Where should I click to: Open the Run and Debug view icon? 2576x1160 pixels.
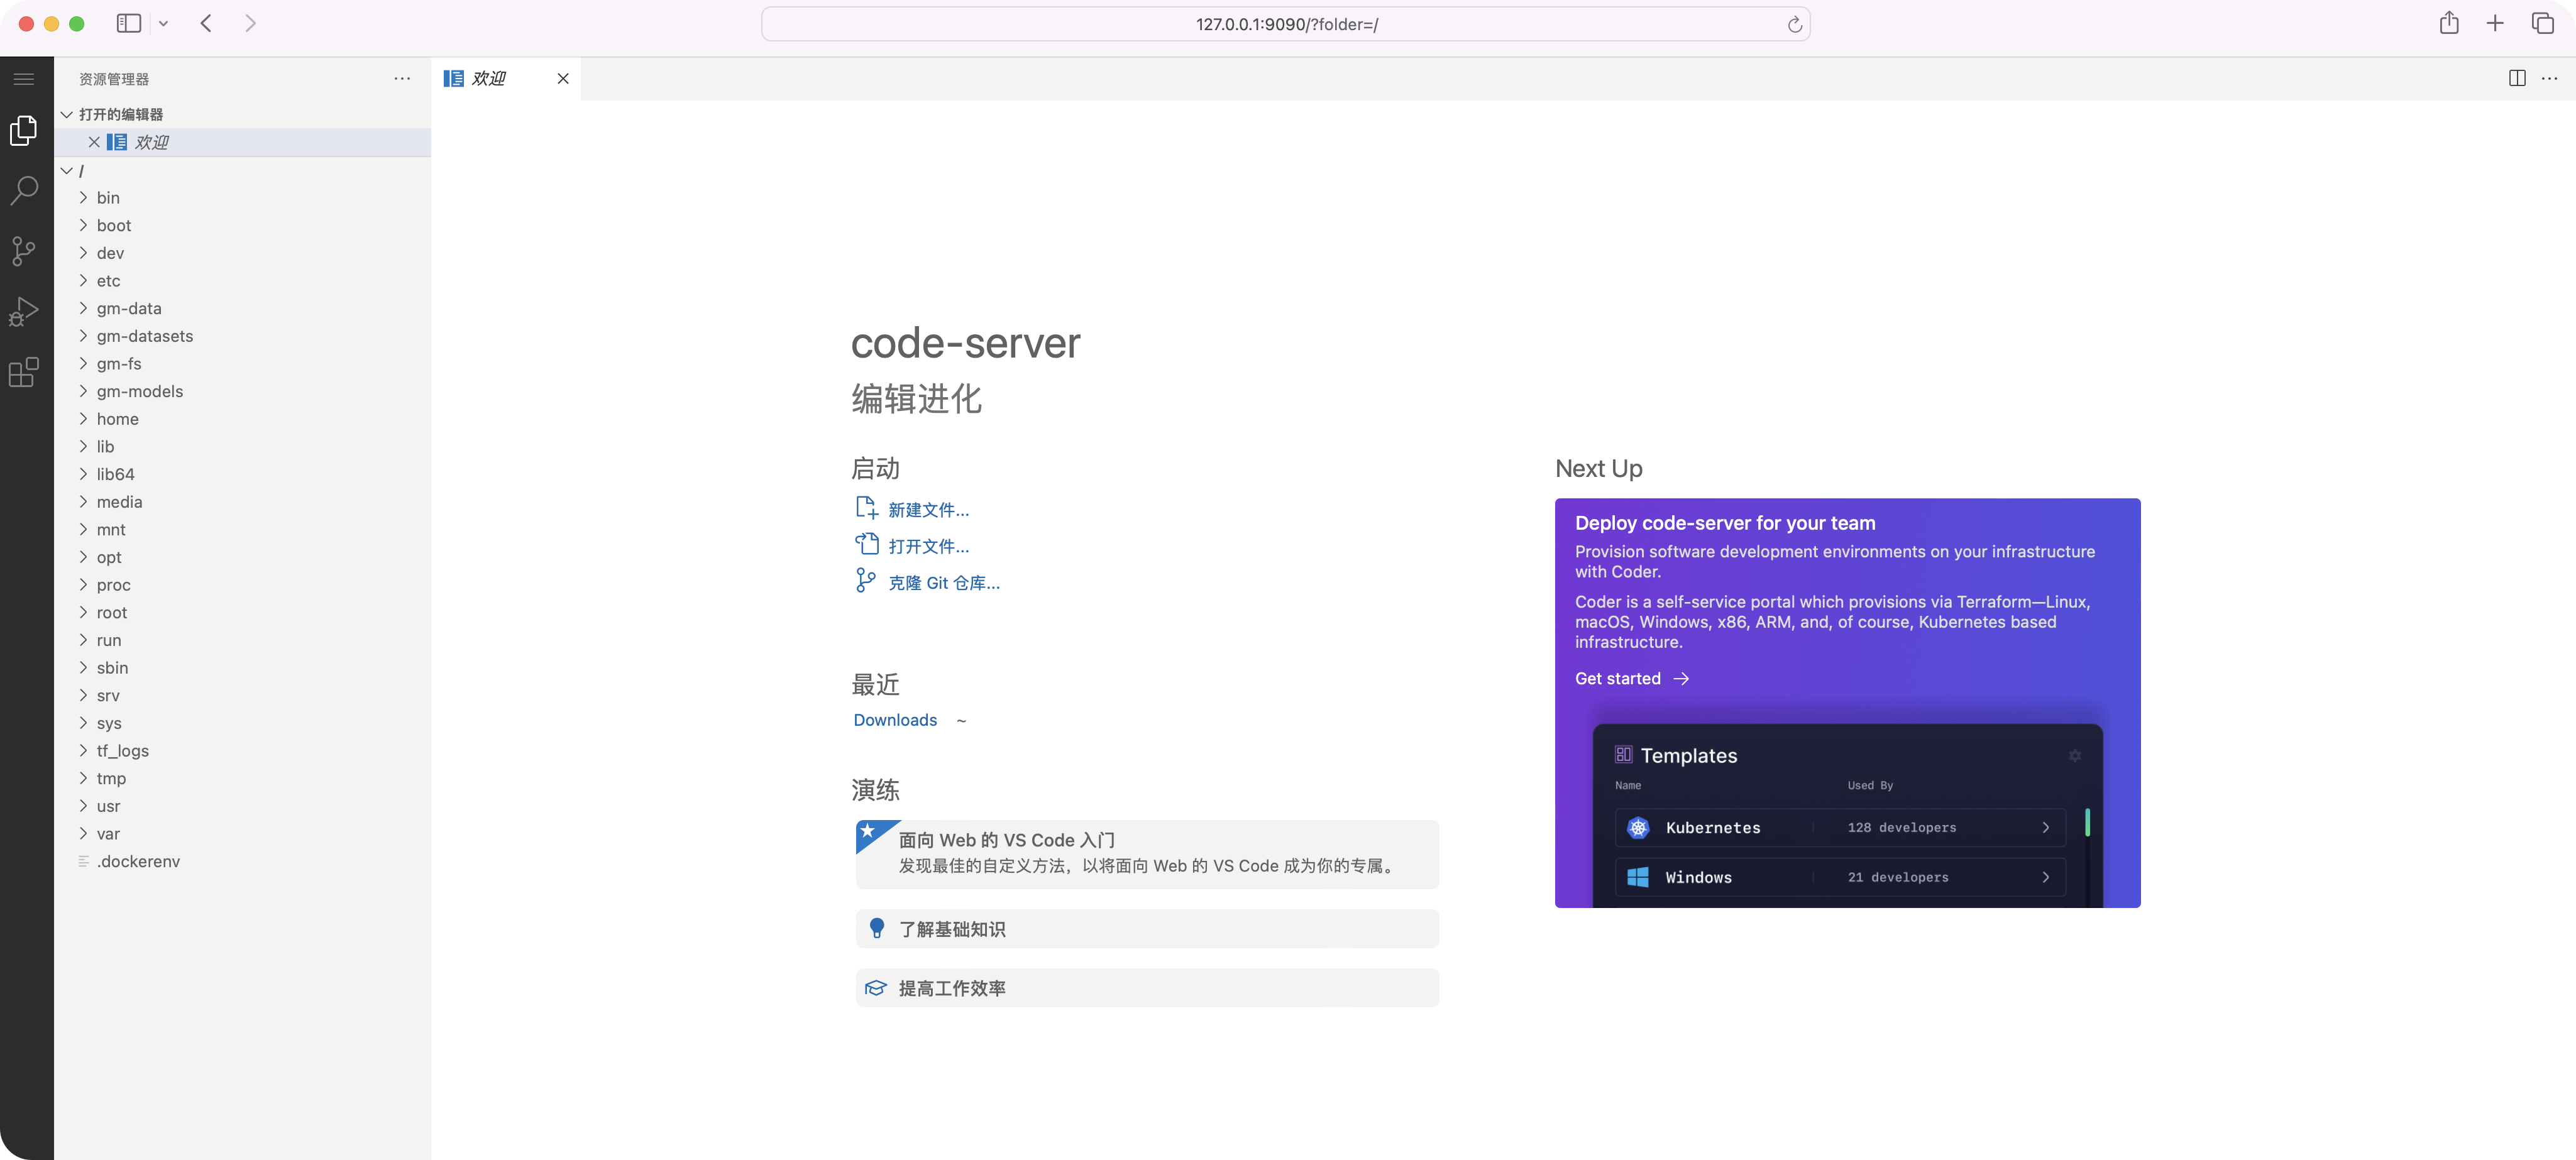tap(24, 312)
